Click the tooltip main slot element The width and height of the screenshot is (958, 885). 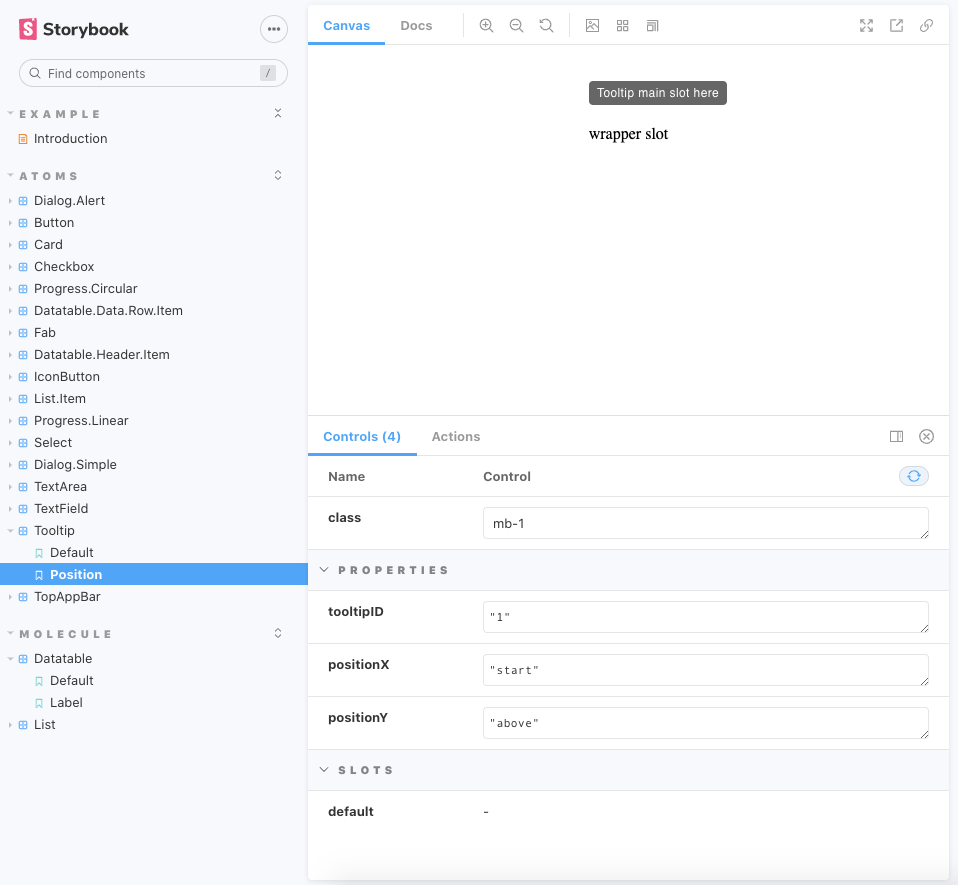[657, 93]
